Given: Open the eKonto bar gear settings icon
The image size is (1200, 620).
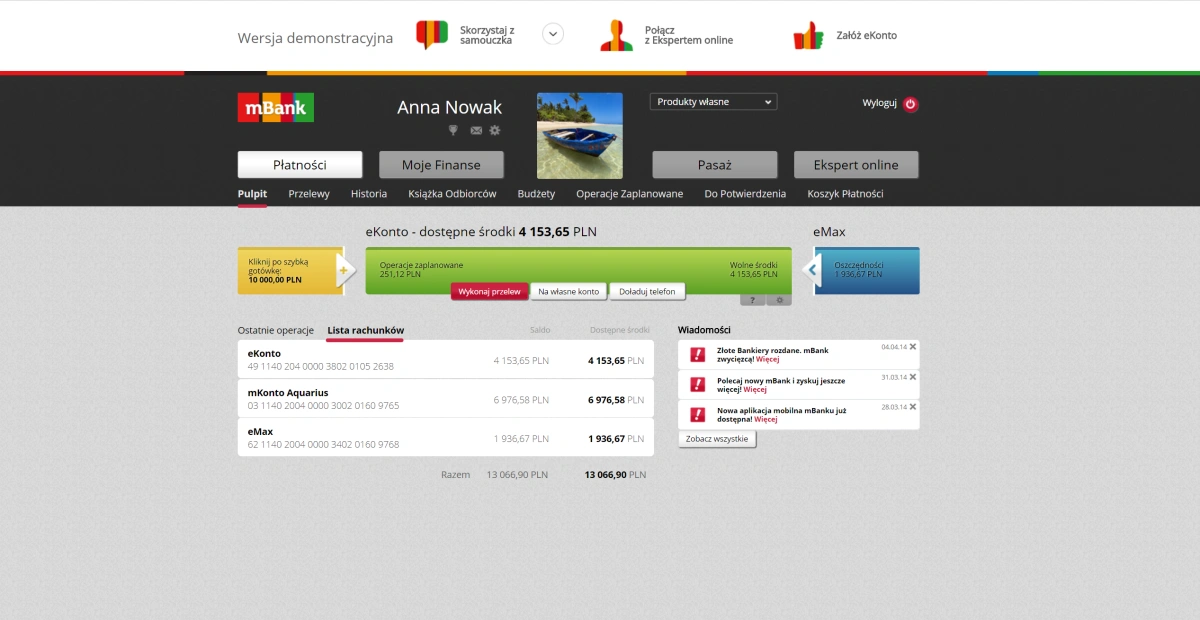Looking at the screenshot, I should (x=779, y=299).
